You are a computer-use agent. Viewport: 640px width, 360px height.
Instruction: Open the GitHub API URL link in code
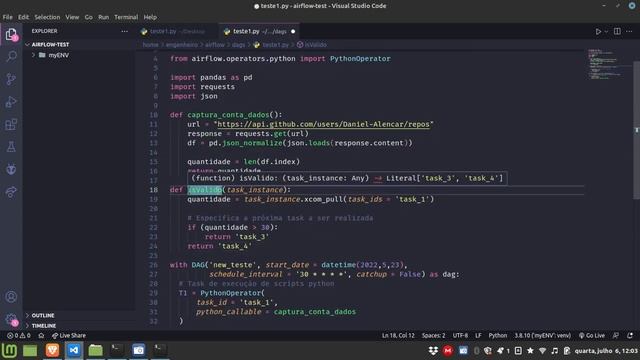[323, 124]
